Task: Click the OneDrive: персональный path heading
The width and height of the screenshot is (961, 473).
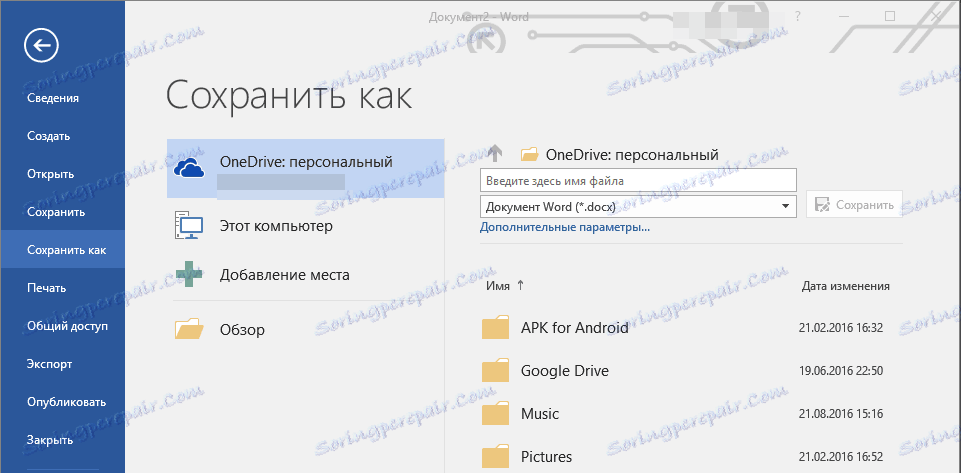Action: (x=632, y=154)
